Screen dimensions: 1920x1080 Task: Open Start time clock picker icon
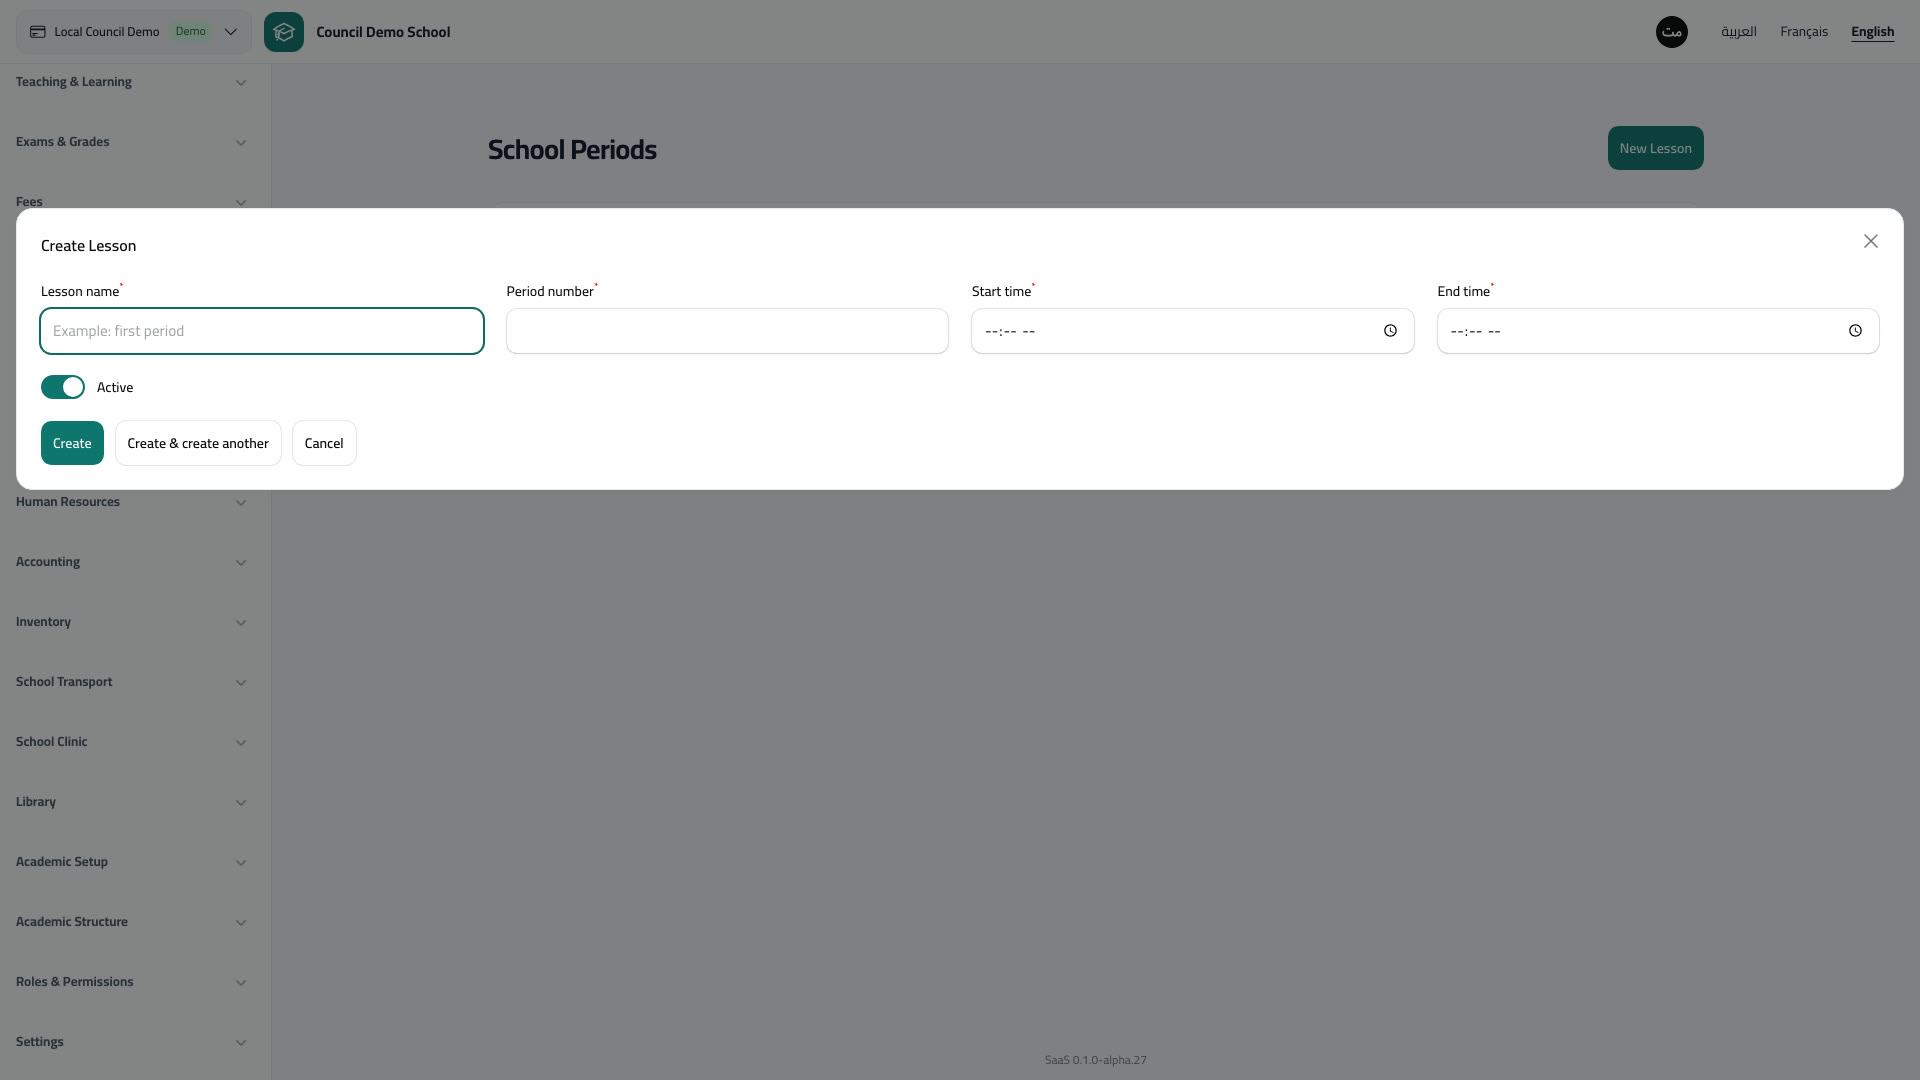pyautogui.click(x=1390, y=331)
